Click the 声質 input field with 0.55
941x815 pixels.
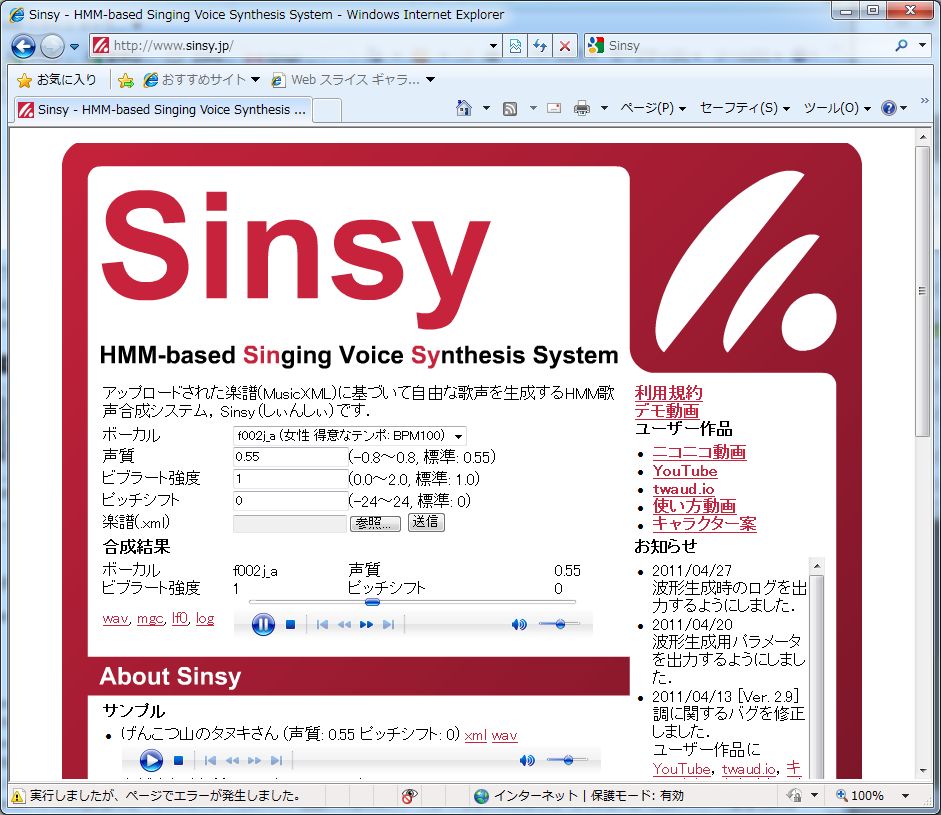pos(290,457)
